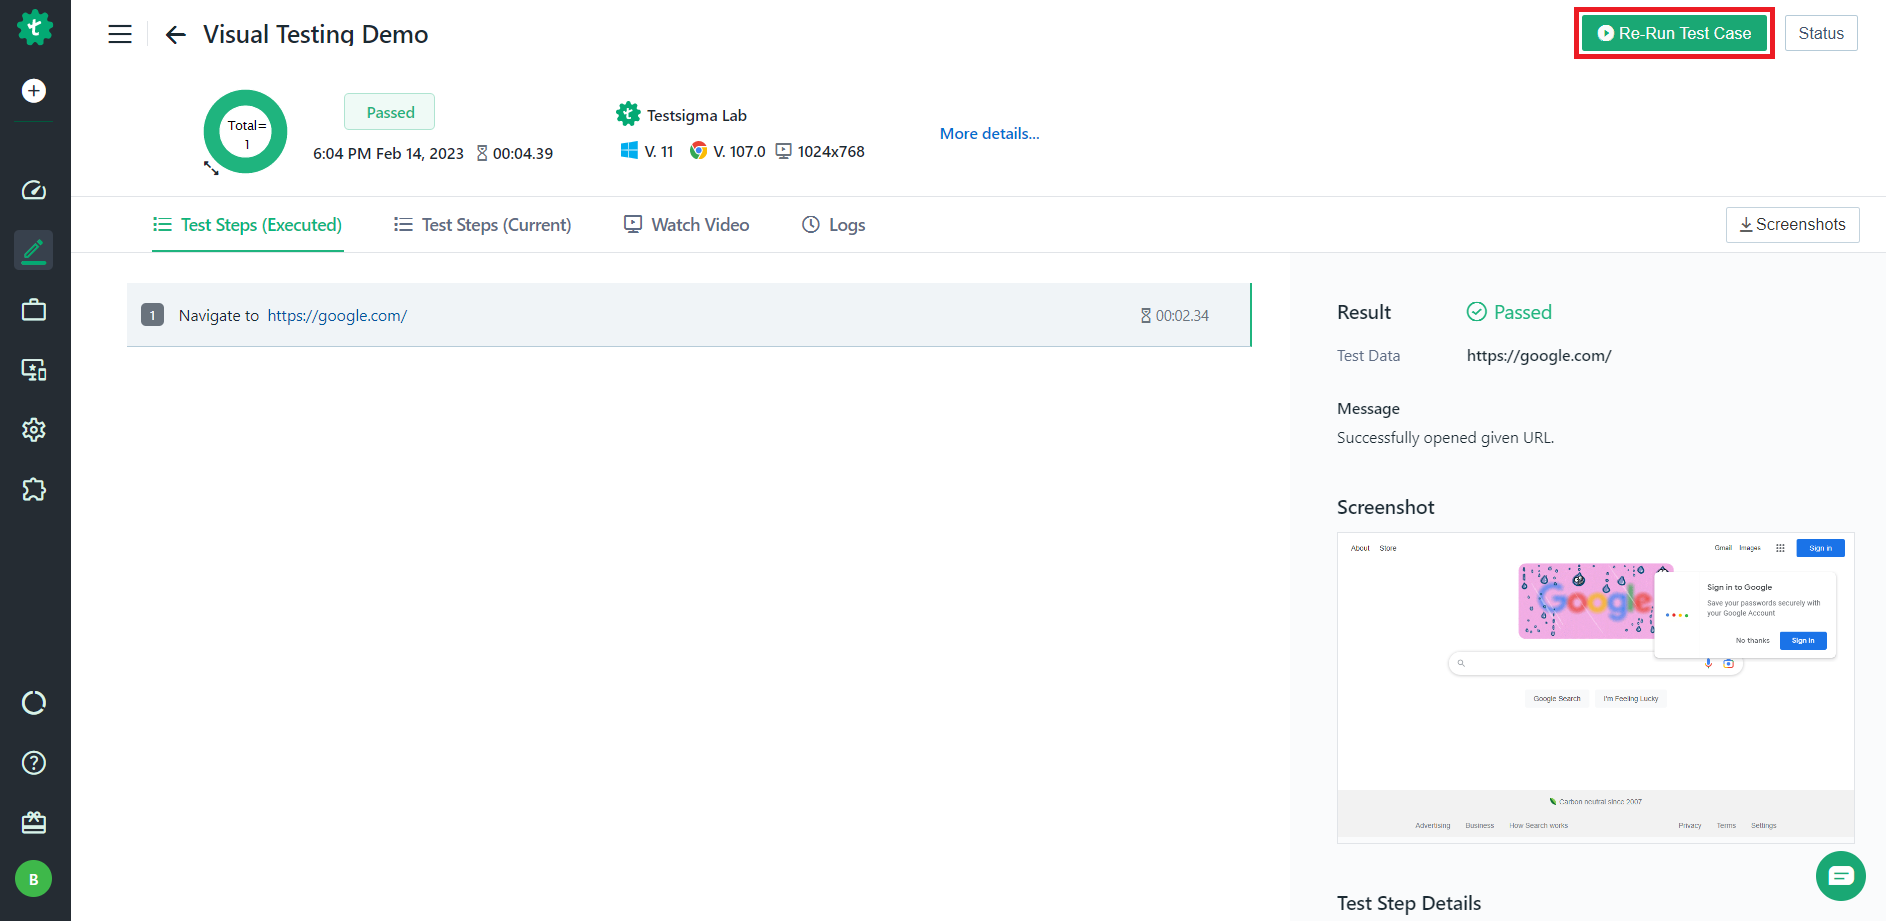Open the settings gear icon in sidebar
This screenshot has width=1886, height=921.
coord(34,430)
